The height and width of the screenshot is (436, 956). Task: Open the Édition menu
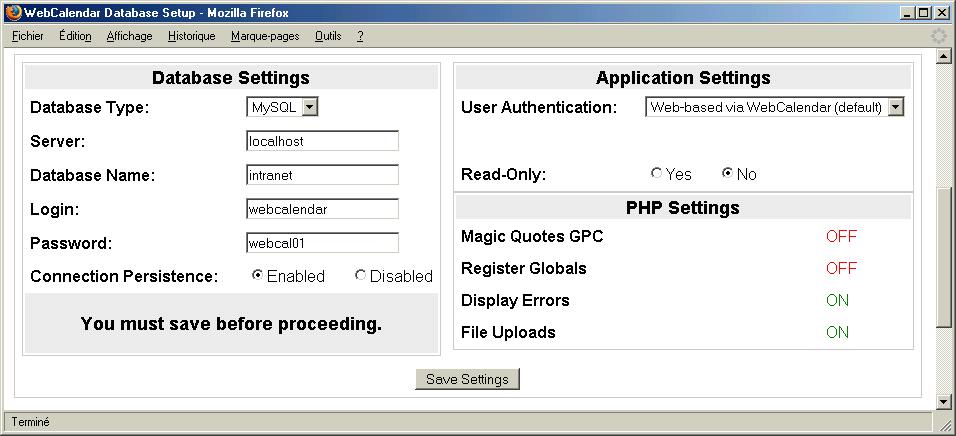pyautogui.click(x=75, y=36)
